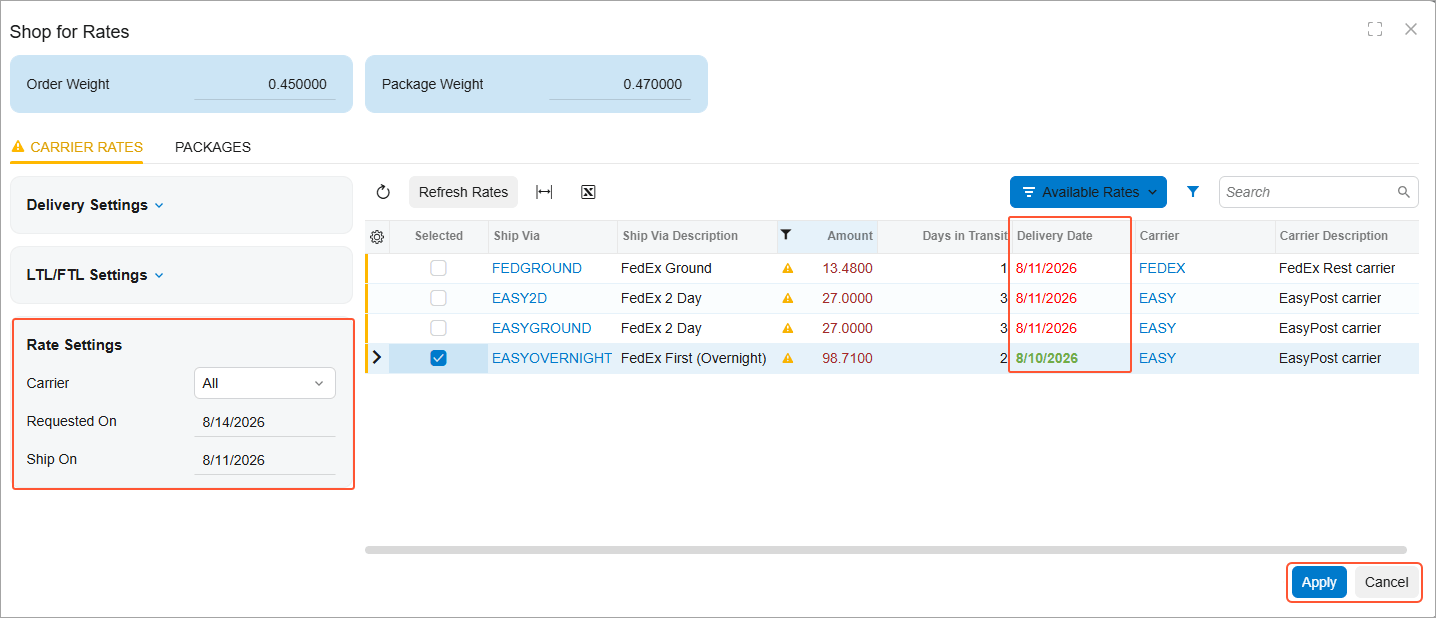The width and height of the screenshot is (1436, 618).
Task: Click the search magnifier icon
Action: click(x=1404, y=192)
